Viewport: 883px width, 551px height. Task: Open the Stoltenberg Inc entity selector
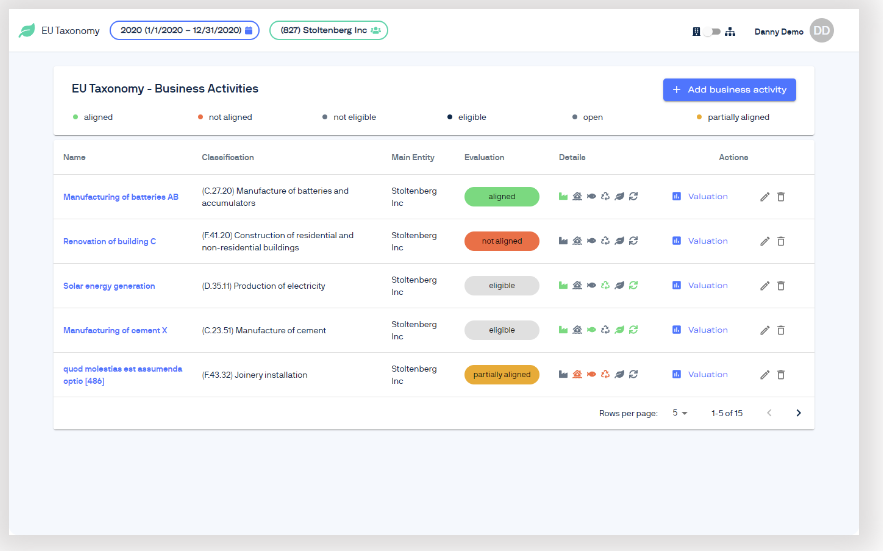click(x=328, y=31)
